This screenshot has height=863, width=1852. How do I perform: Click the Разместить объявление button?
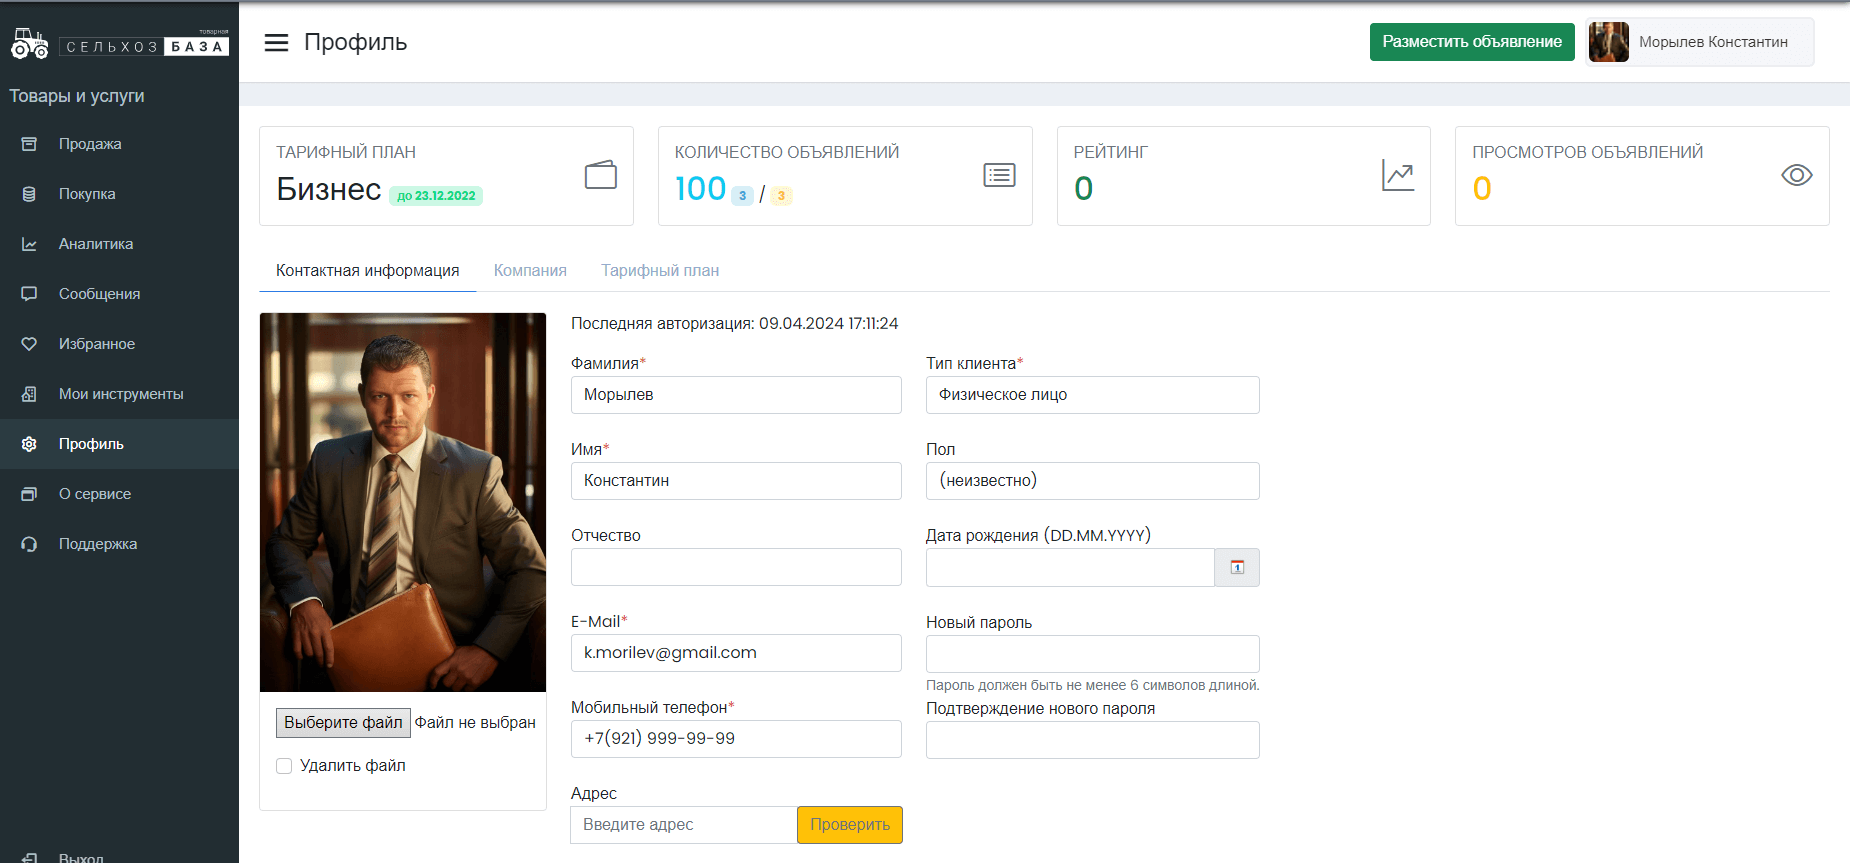pos(1471,42)
